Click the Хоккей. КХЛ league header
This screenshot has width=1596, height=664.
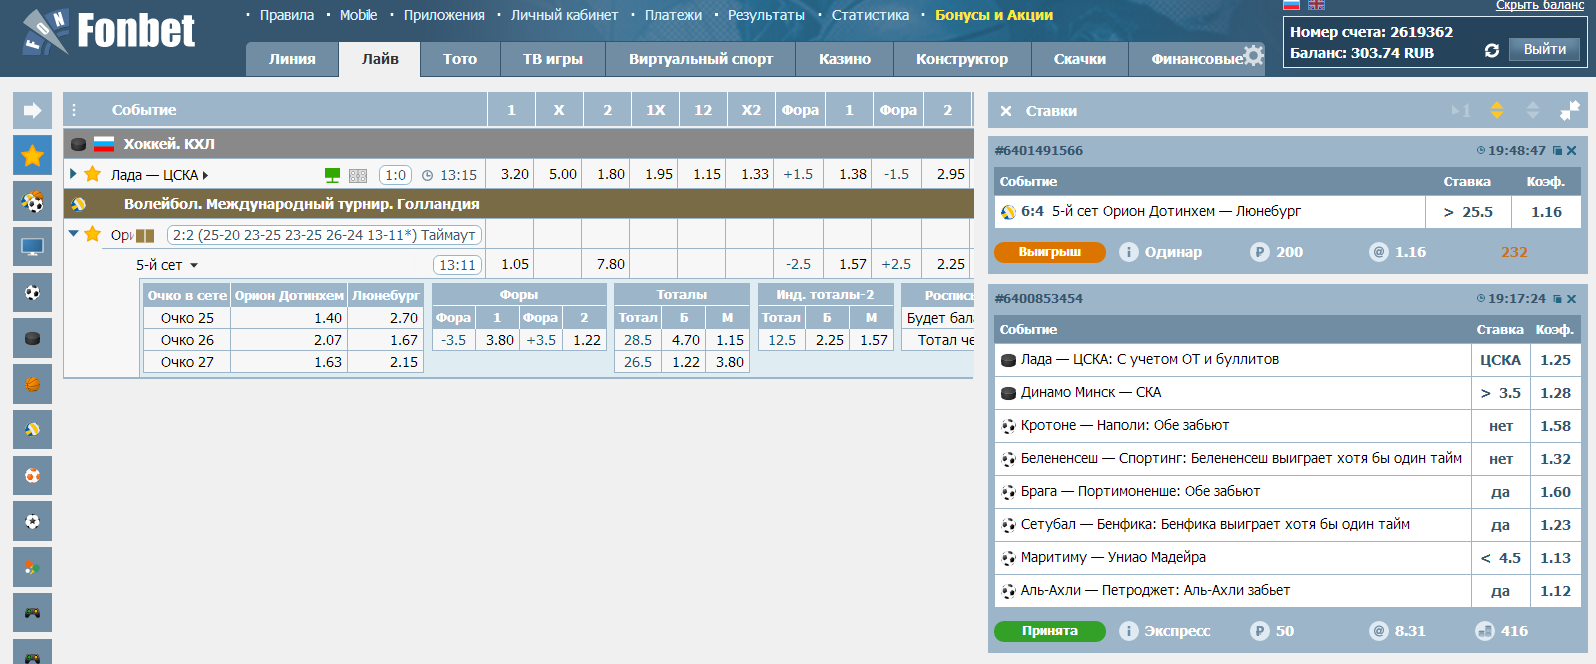click(519, 144)
